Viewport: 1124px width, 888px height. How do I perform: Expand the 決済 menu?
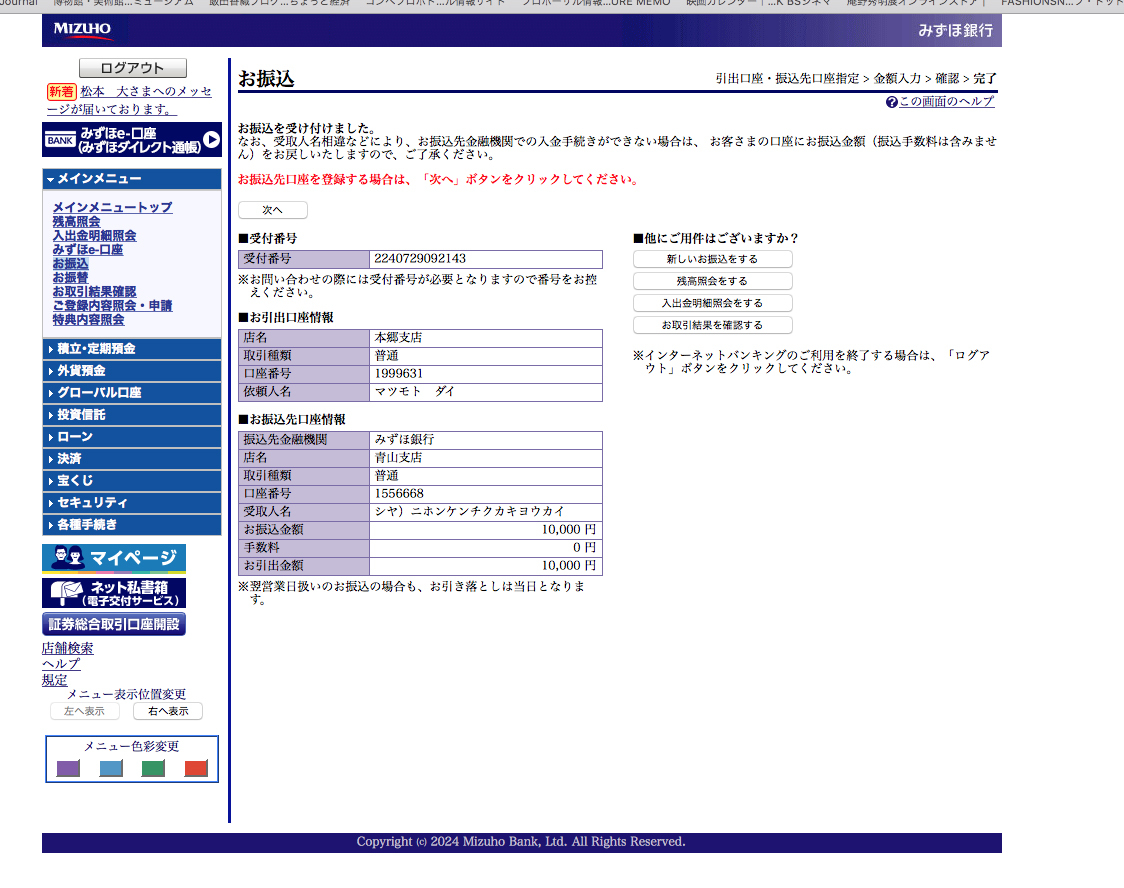[132, 459]
